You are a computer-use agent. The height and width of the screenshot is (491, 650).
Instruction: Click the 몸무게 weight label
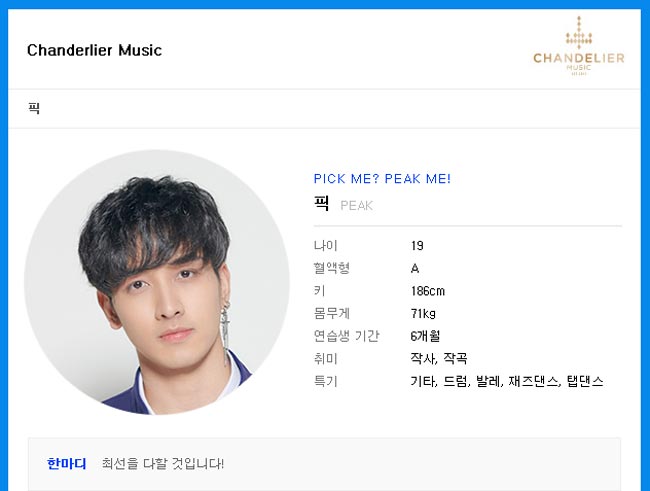(332, 313)
